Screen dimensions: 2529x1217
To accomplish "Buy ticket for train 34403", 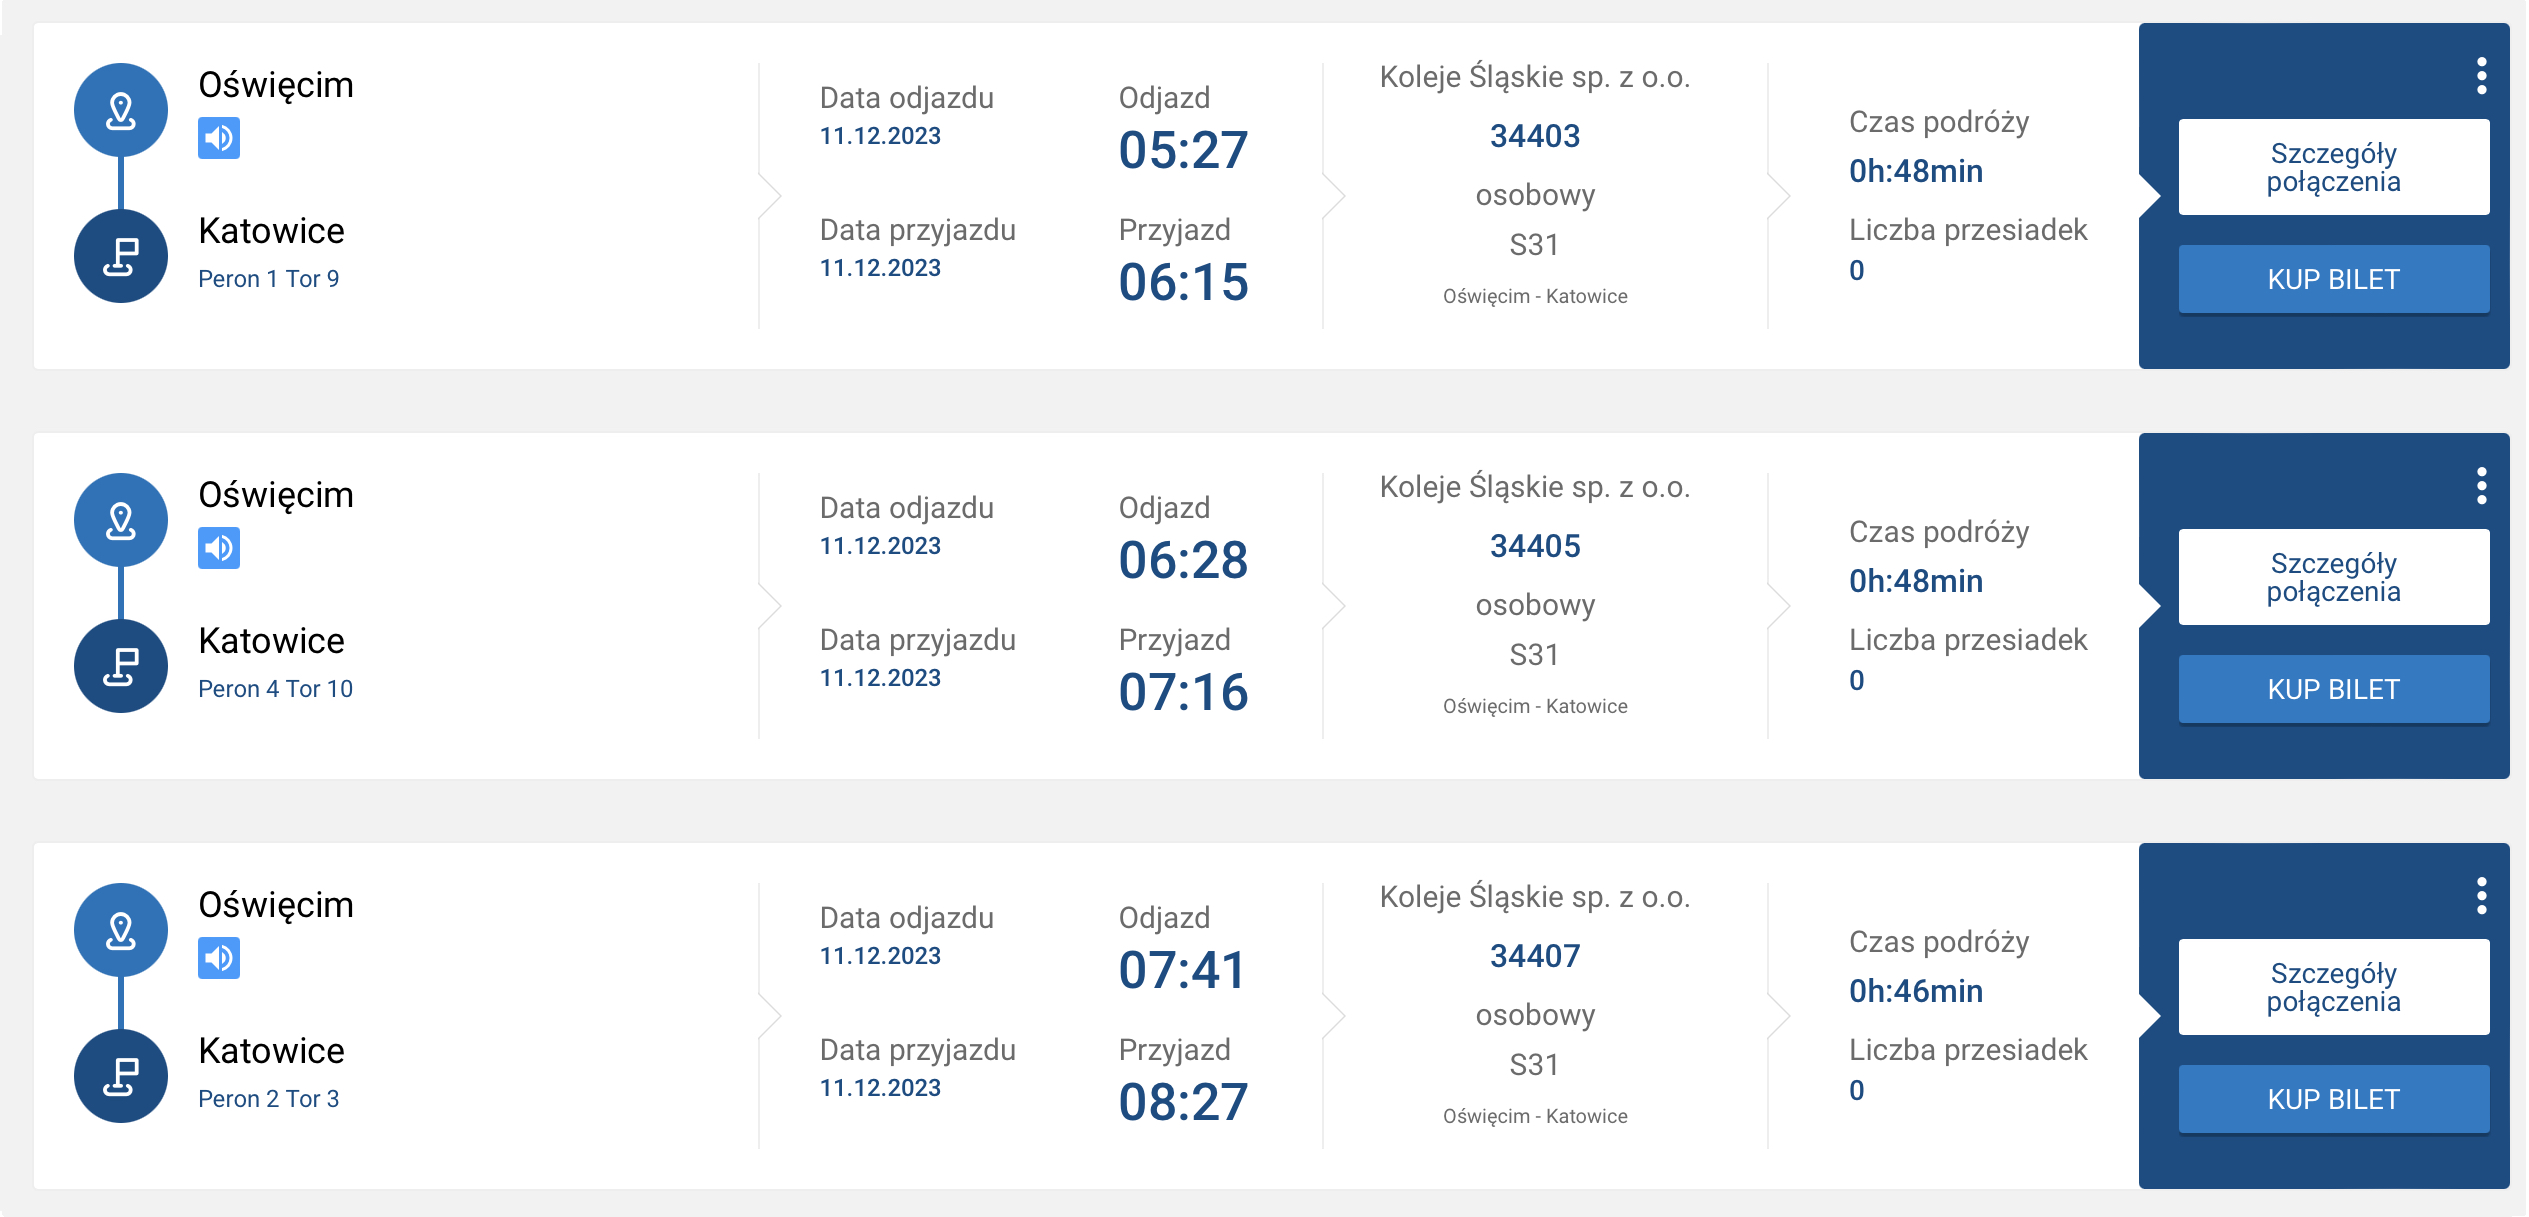I will coord(2334,279).
